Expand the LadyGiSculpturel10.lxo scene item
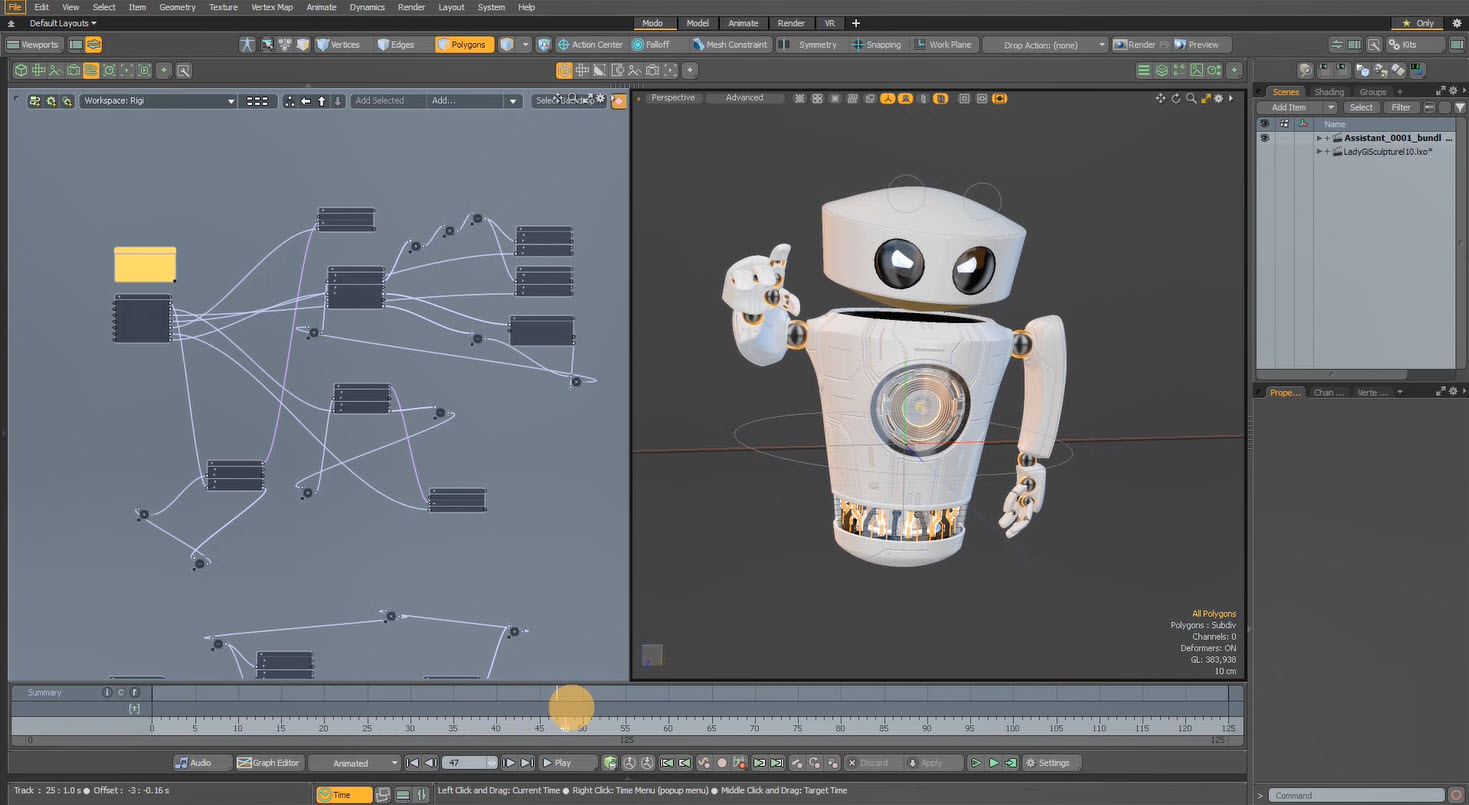Viewport: 1469px width, 805px height. pyautogui.click(x=1319, y=152)
